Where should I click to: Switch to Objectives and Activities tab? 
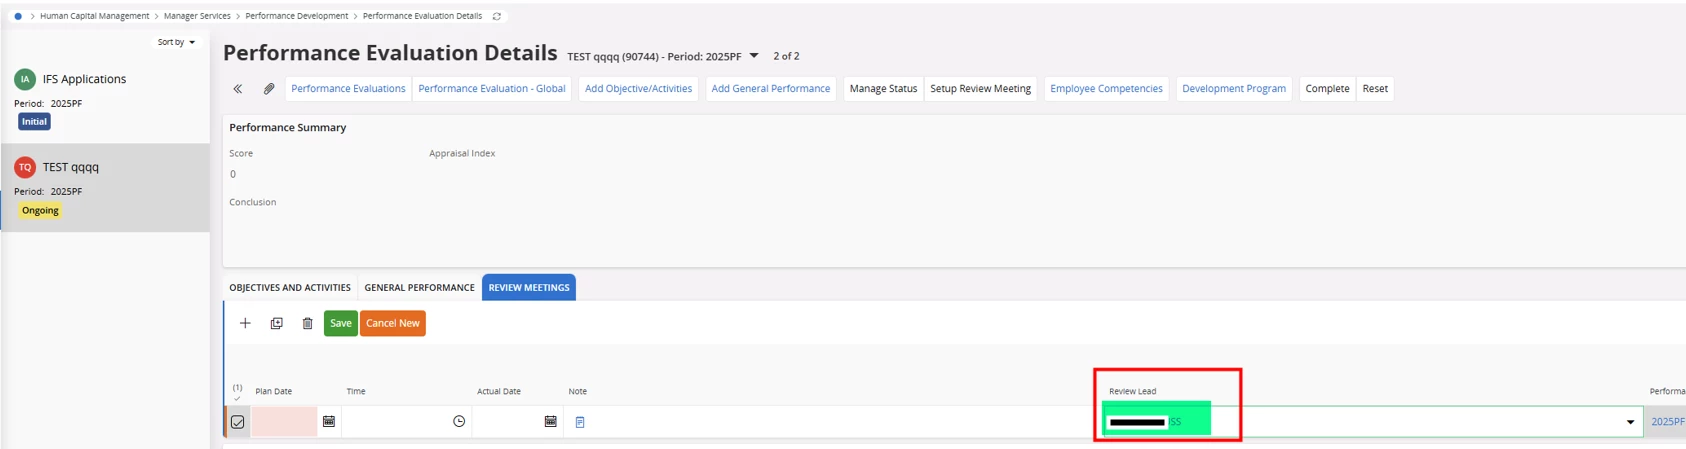pos(290,288)
